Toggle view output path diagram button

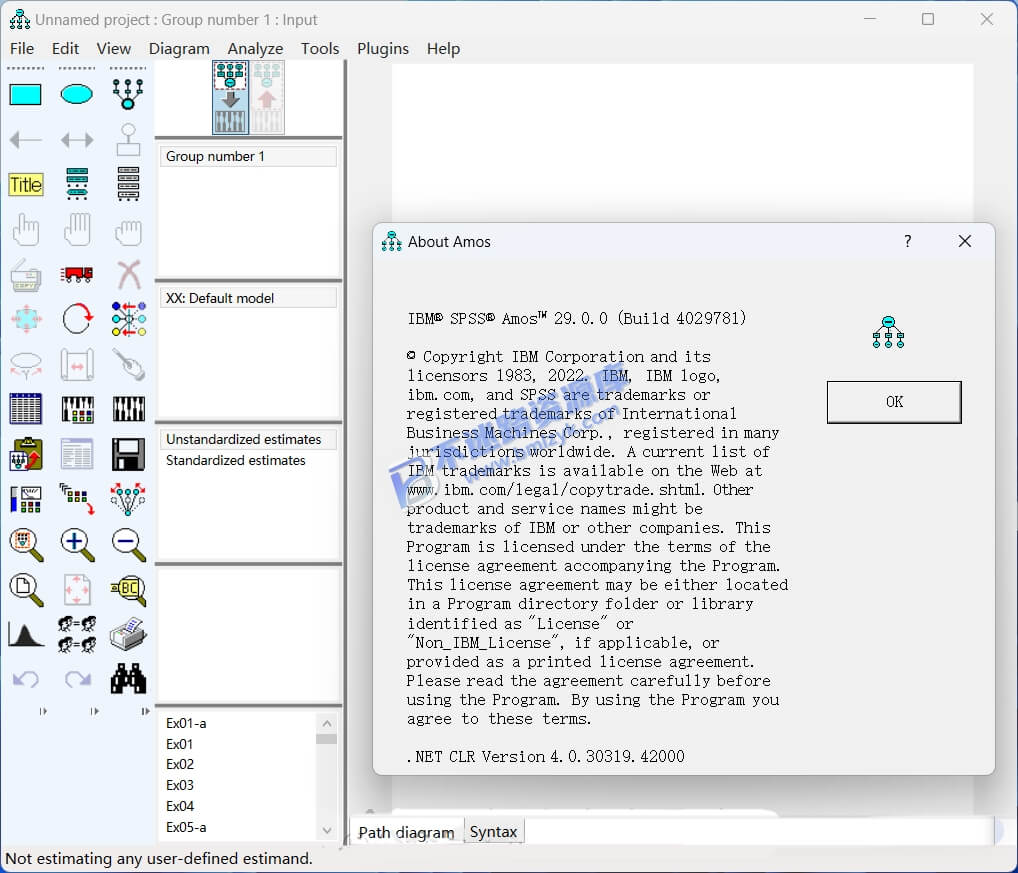pos(267,97)
